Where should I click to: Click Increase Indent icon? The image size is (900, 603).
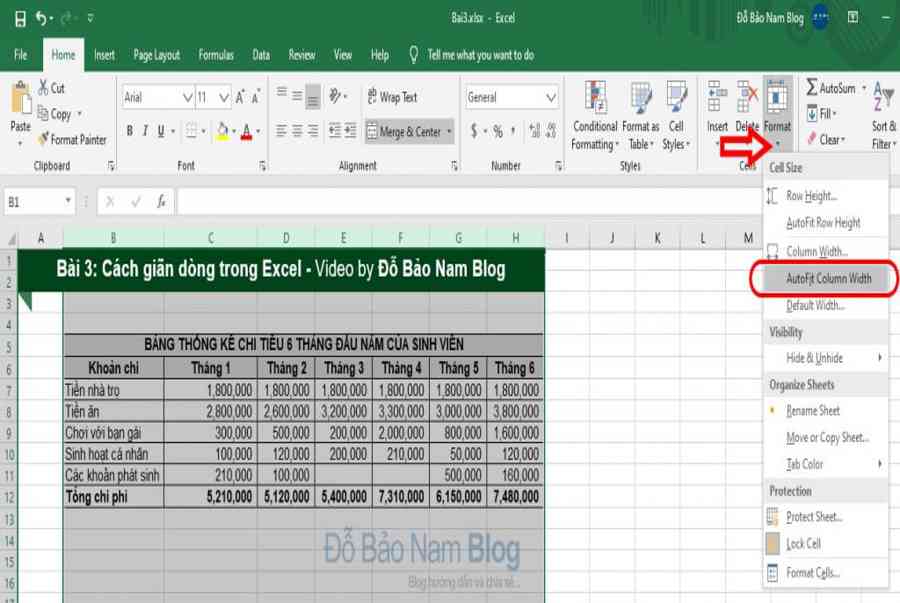[x=351, y=131]
